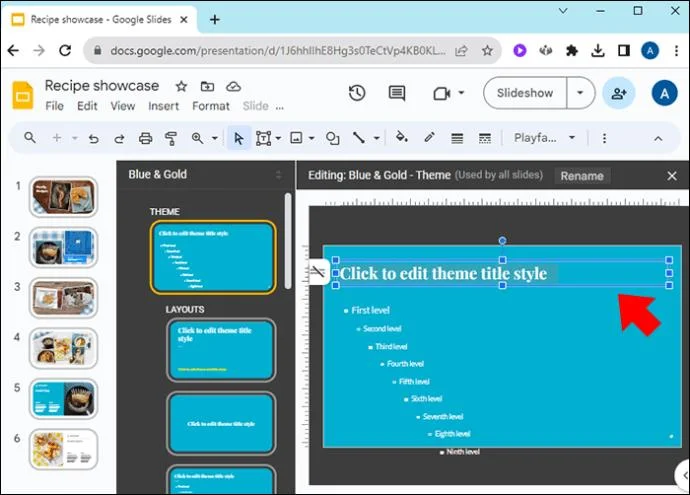
Task: Toggle the browser side panel icon
Action: pyautogui.click(x=624, y=51)
